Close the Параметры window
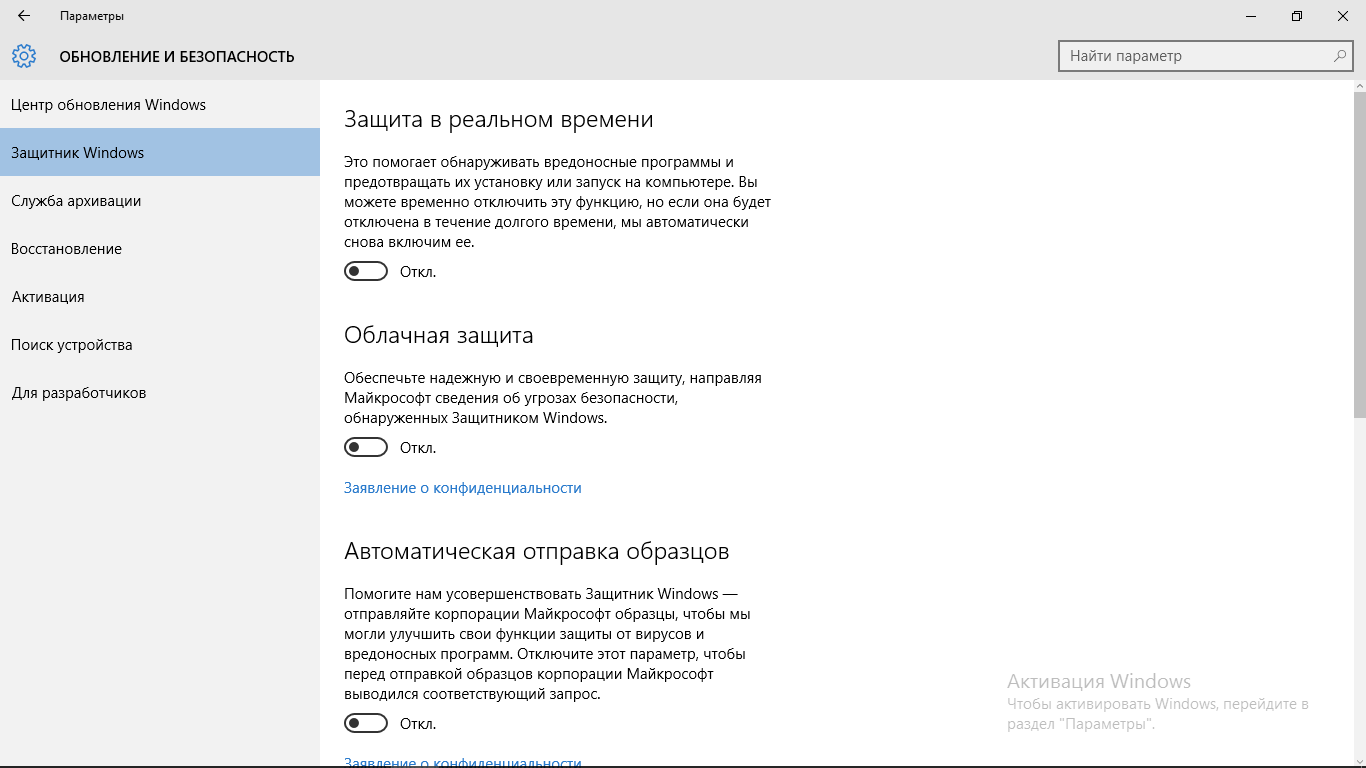The width and height of the screenshot is (1366, 768). tap(1343, 16)
